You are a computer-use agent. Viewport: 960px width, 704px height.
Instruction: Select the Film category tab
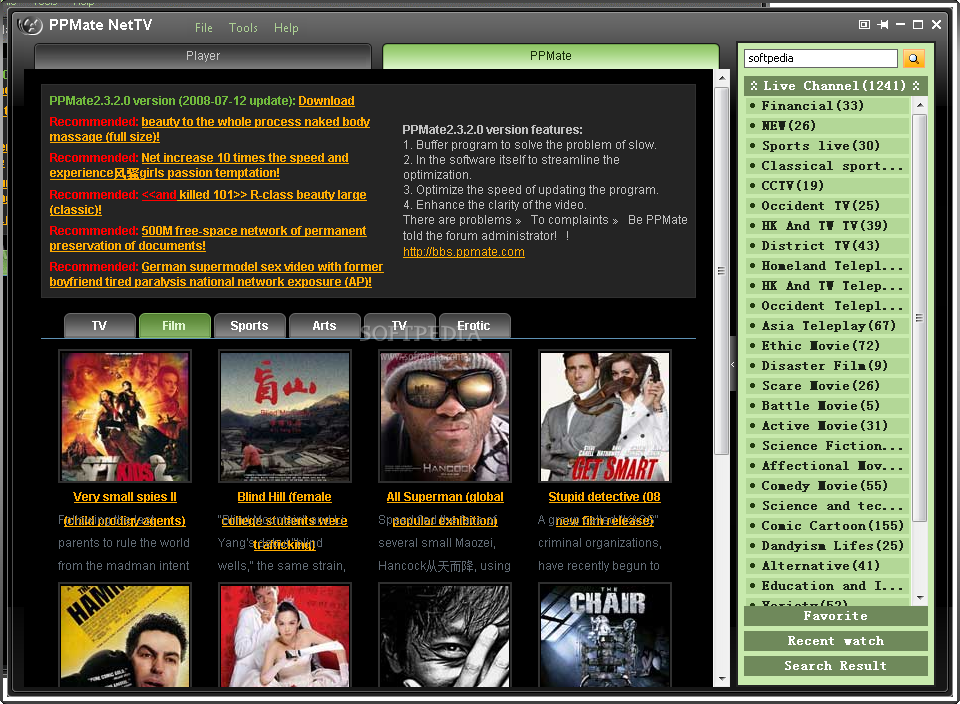[x=174, y=326]
